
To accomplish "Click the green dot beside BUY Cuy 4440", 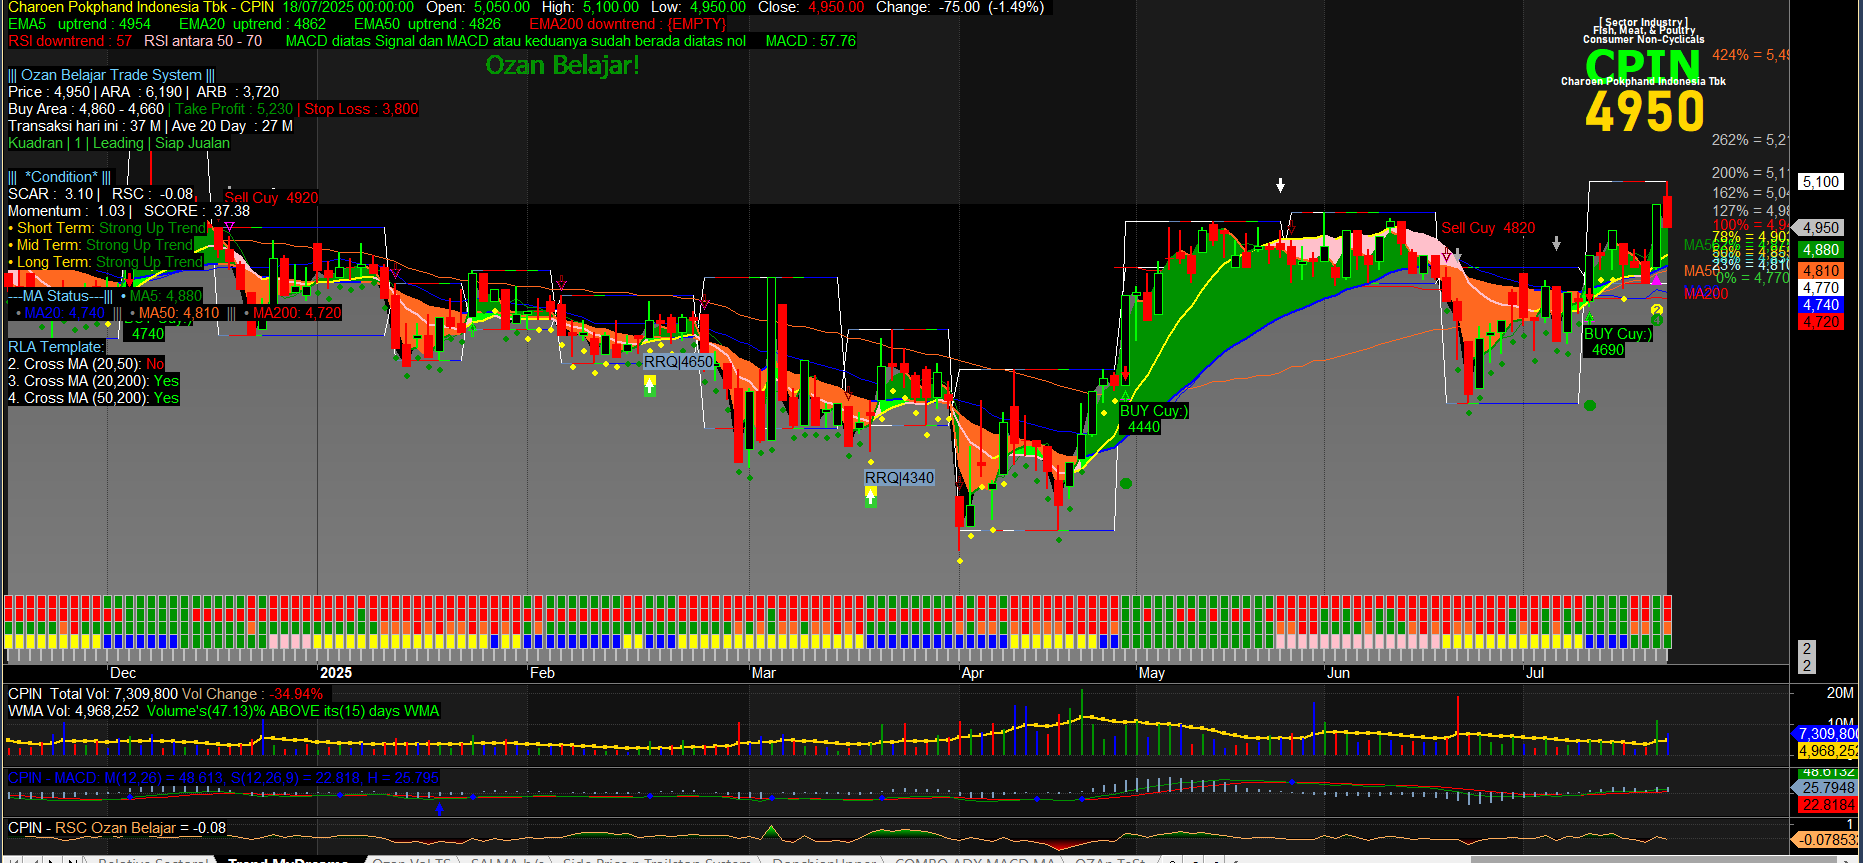I will pyautogui.click(x=1126, y=484).
